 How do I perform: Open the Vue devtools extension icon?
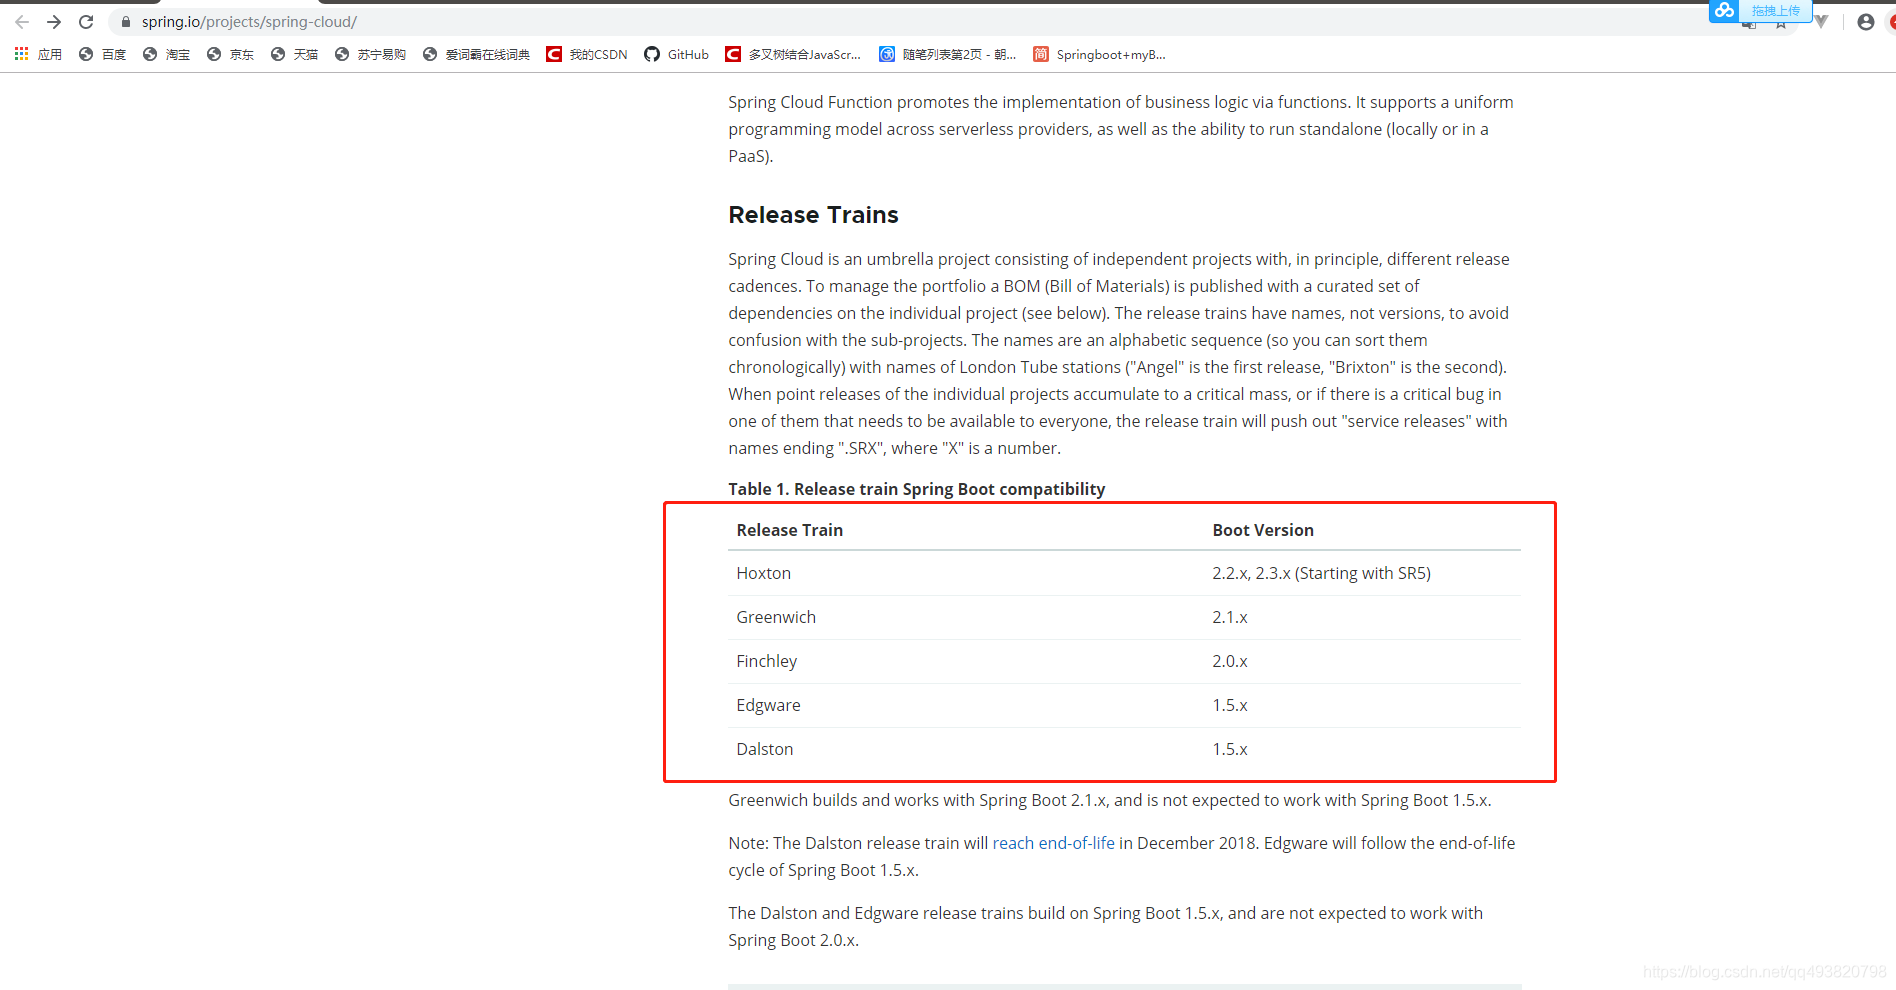1821,22
